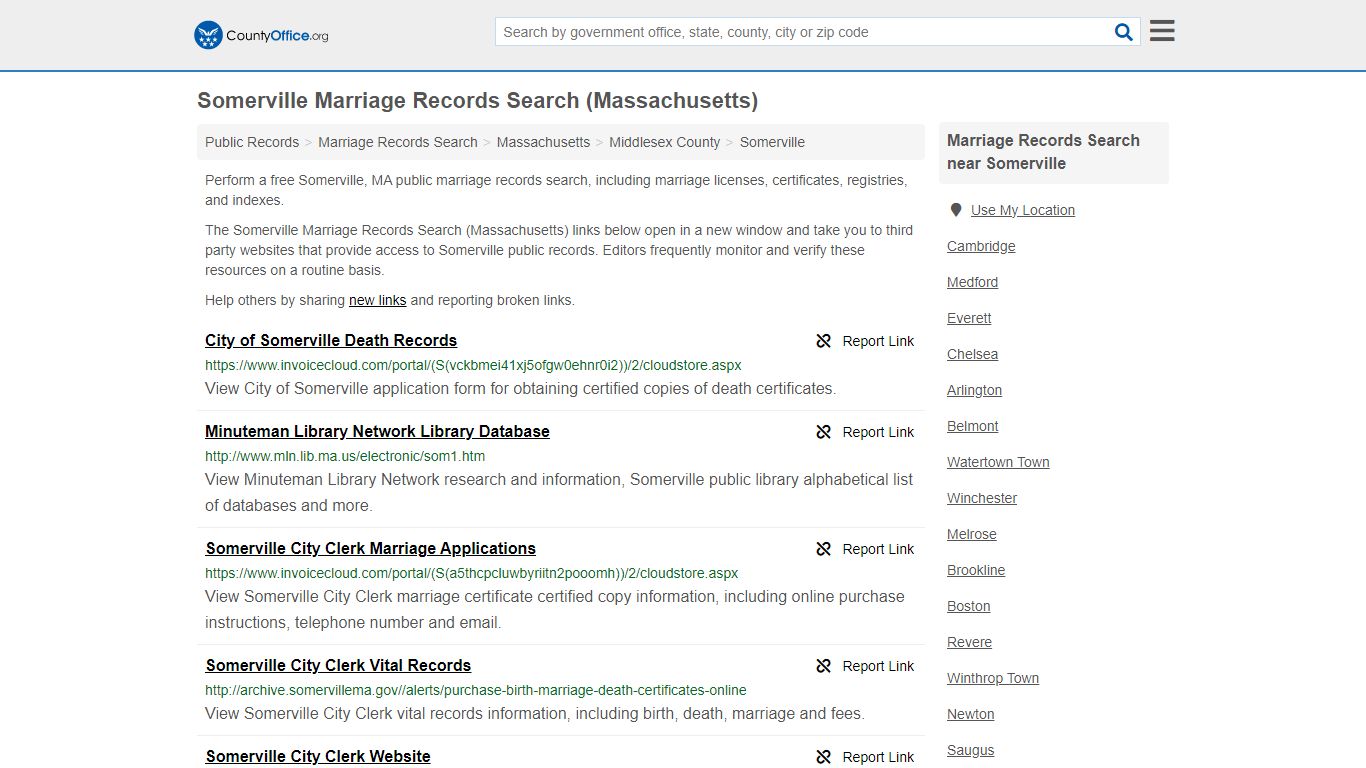This screenshot has width=1366, height=768.
Task: Open the hamburger menu icon
Action: click(1162, 31)
